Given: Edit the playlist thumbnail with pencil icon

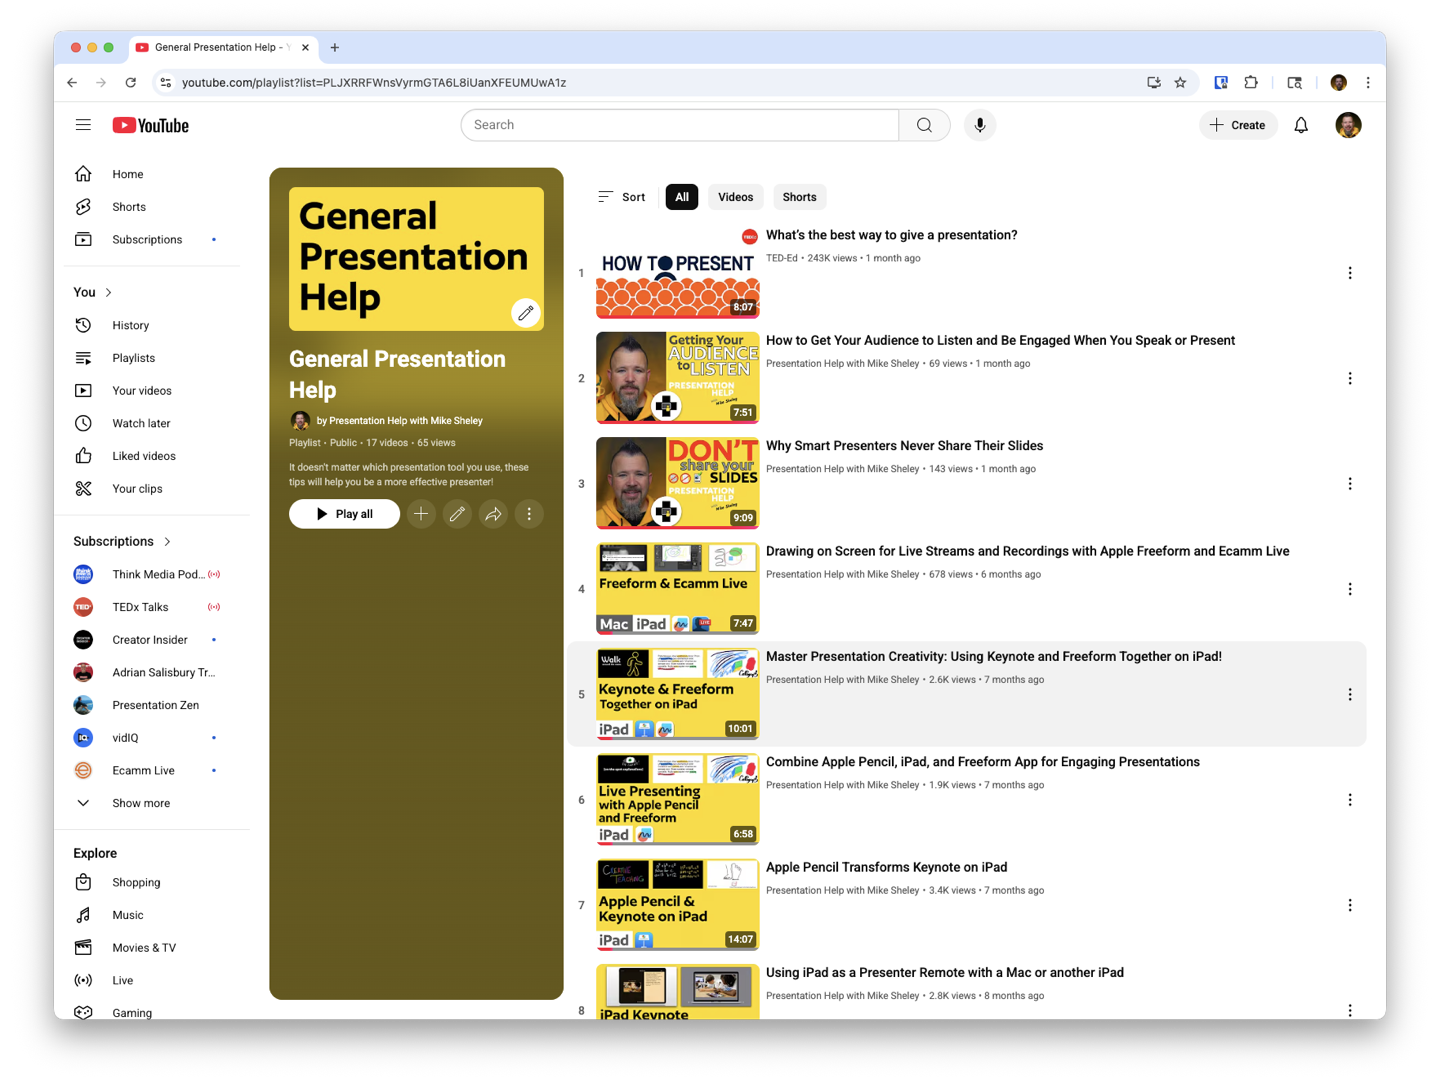Looking at the screenshot, I should 525,313.
